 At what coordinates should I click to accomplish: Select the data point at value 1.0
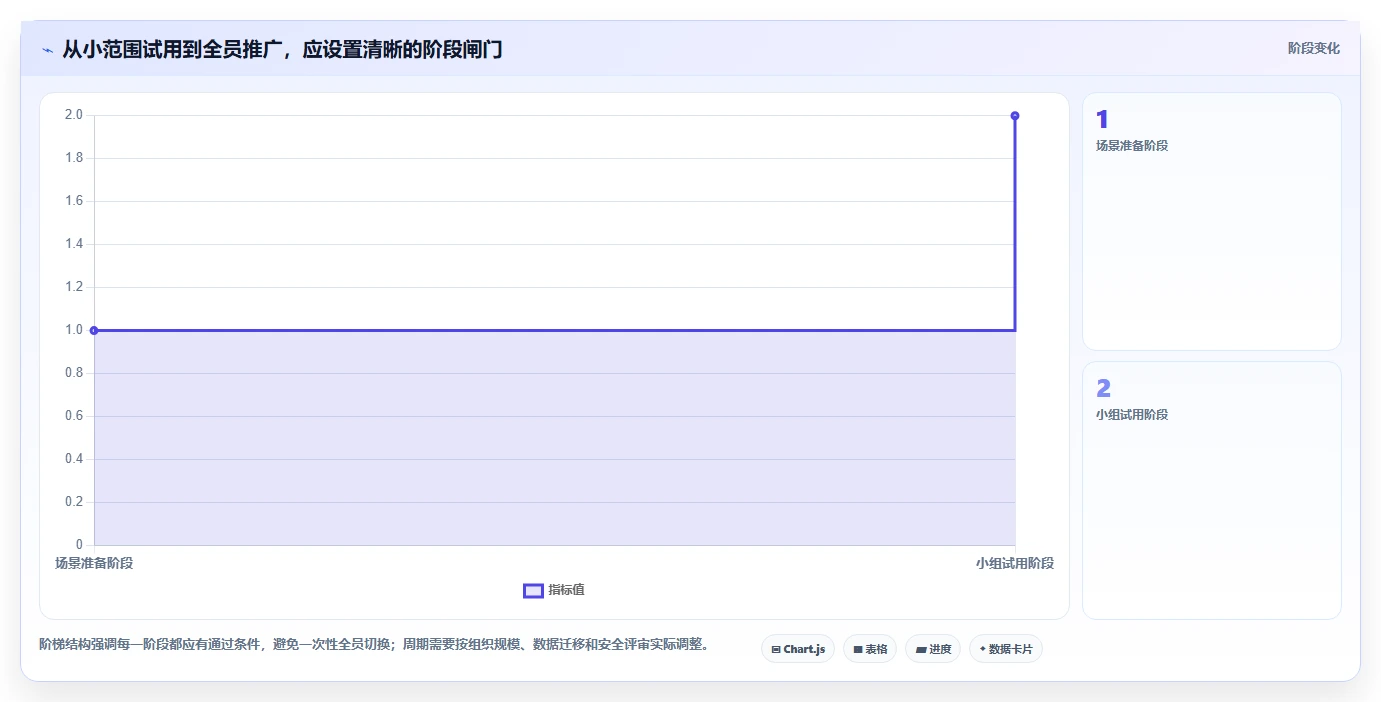coord(94,330)
